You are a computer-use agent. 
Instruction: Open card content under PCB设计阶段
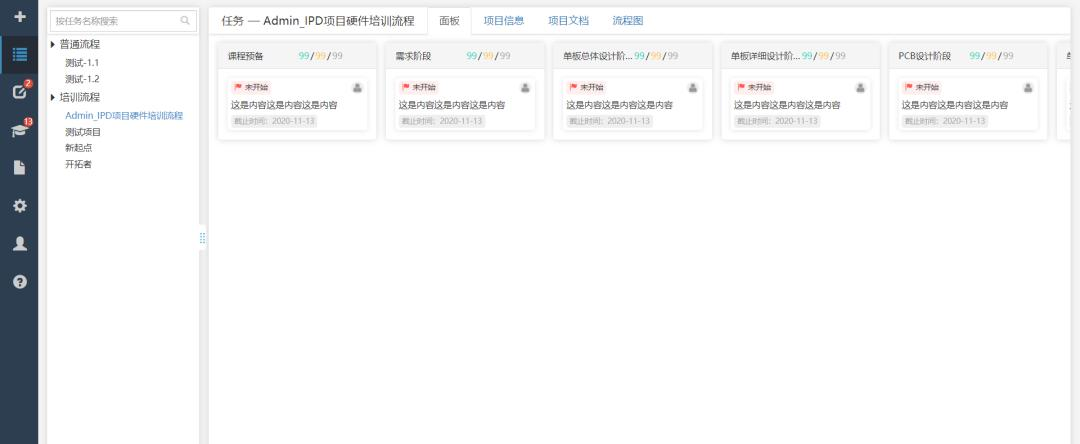[955, 105]
